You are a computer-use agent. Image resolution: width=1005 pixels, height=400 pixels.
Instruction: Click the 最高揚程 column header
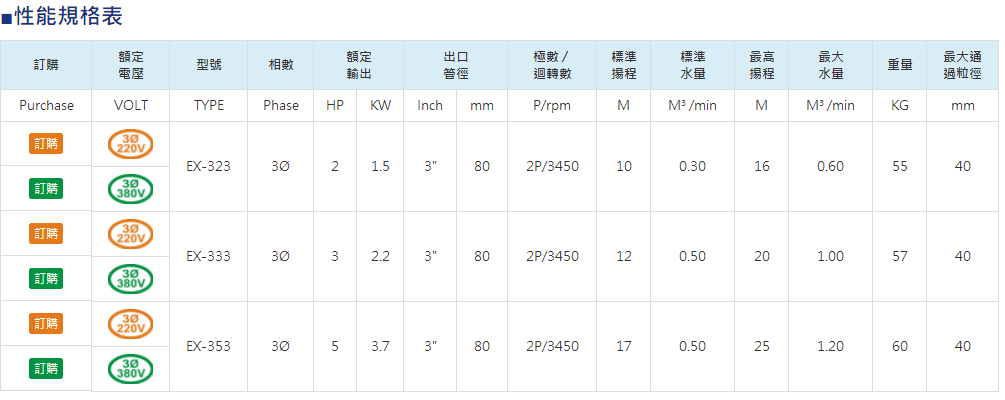pos(761,65)
